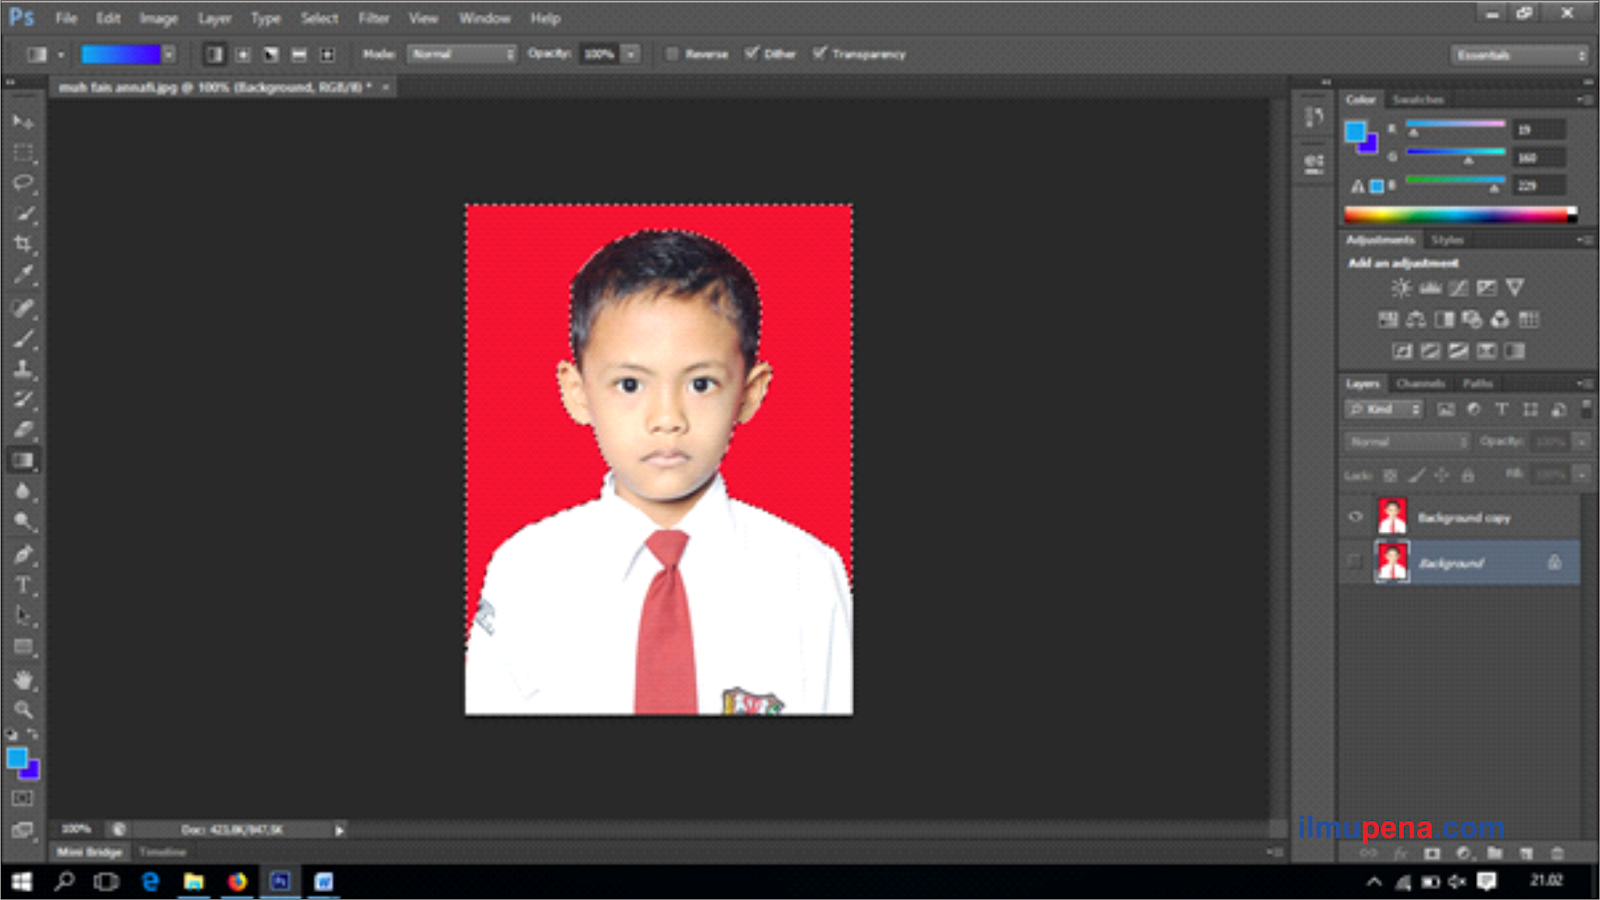Create a new layer with the bottom icon
Screen dimensions: 1600x900
click(1527, 853)
